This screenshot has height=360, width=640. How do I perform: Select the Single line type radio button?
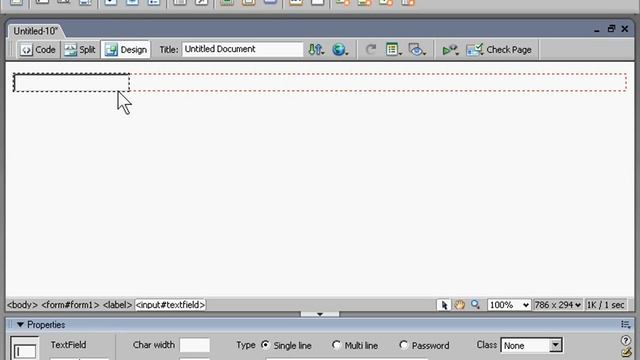pyautogui.click(x=265, y=345)
